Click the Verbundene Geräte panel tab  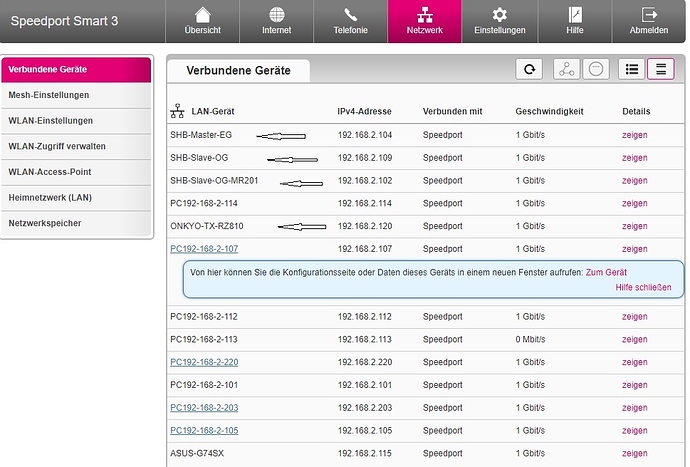239,70
